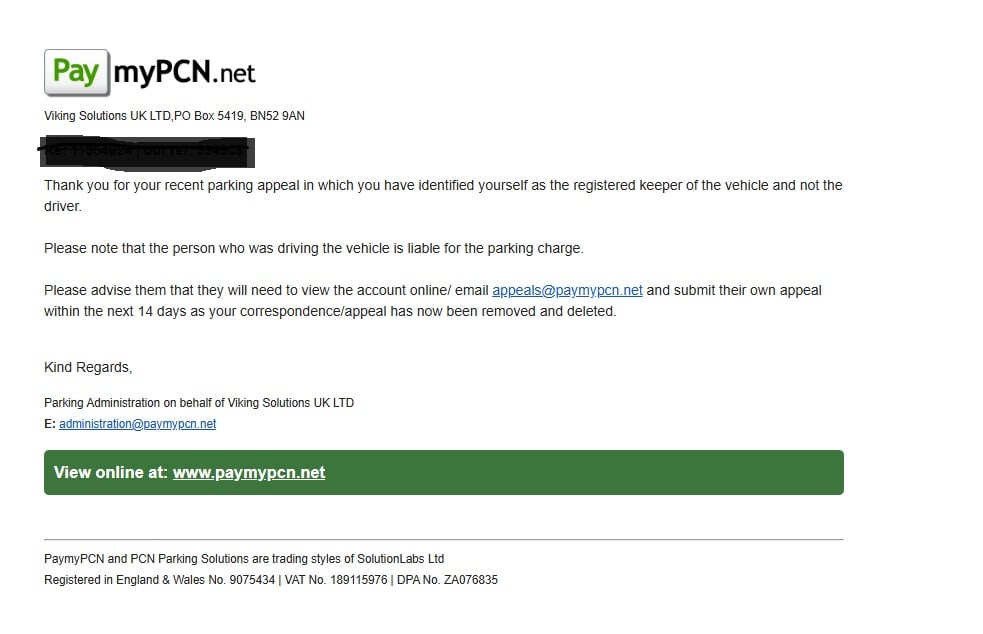Viewport: 983px width, 634px height.
Task: Open the administration@paymypcn.net email link
Action: tap(137, 424)
